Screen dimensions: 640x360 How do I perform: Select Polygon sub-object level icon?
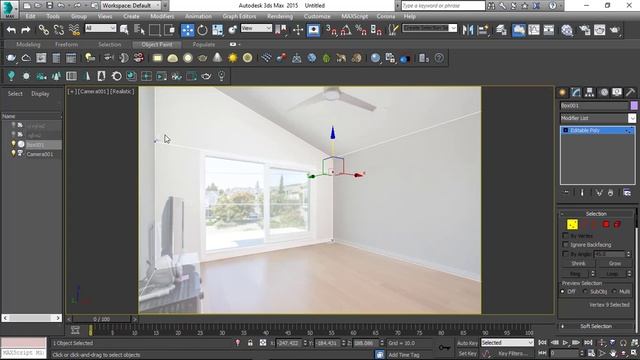click(606, 224)
